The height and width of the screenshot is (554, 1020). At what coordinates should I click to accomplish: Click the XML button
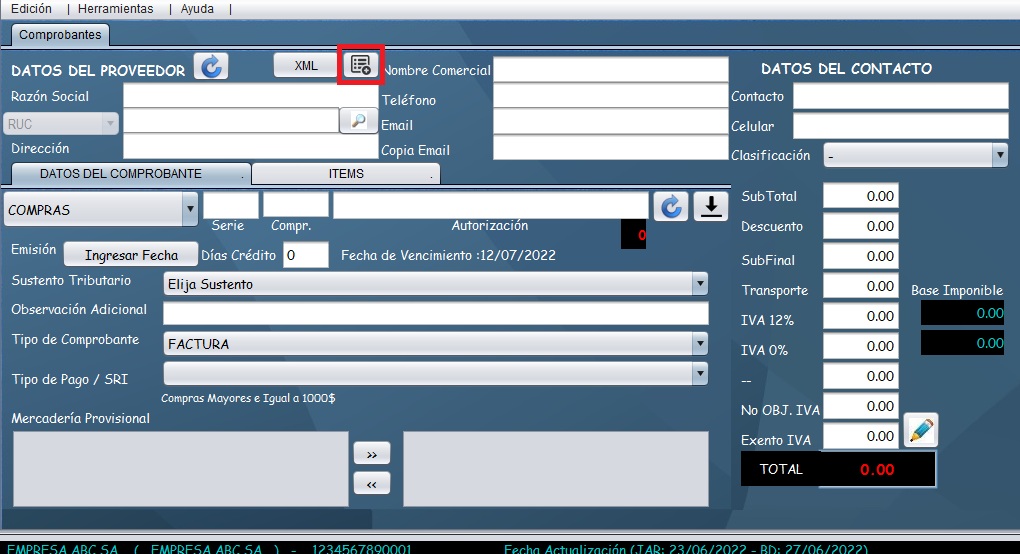306,65
